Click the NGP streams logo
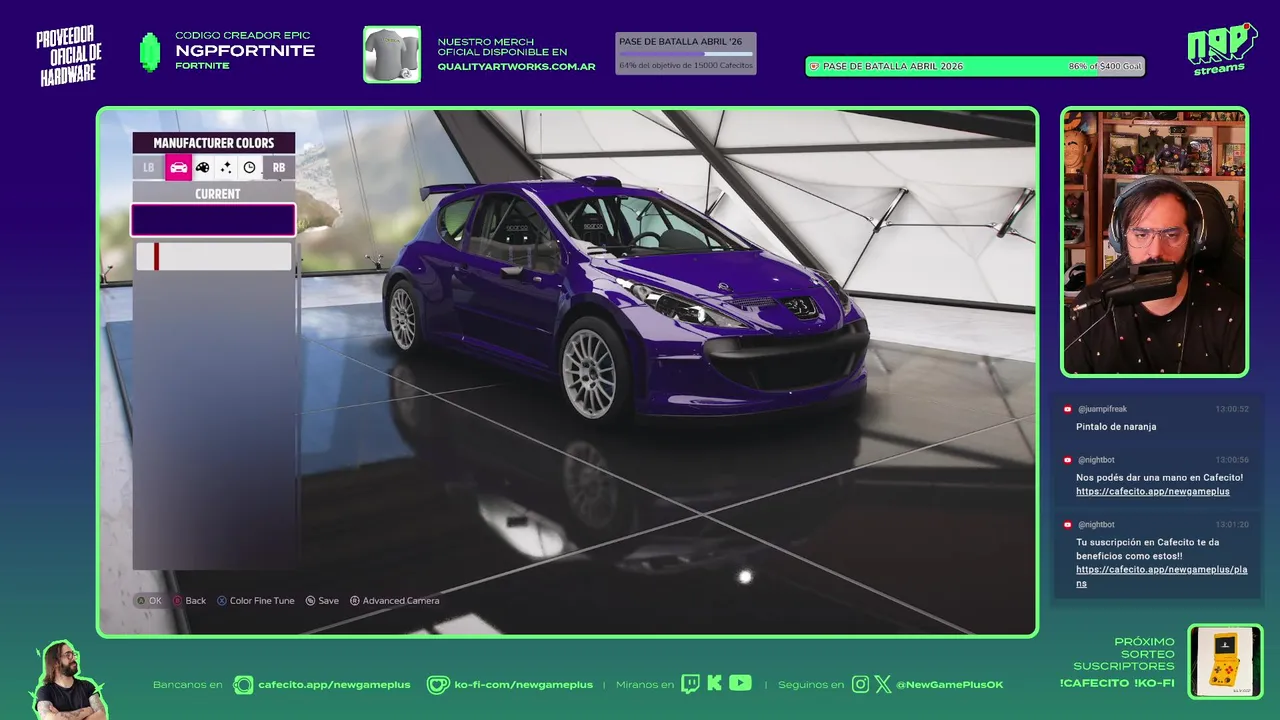1280x720 pixels. coord(1221,49)
